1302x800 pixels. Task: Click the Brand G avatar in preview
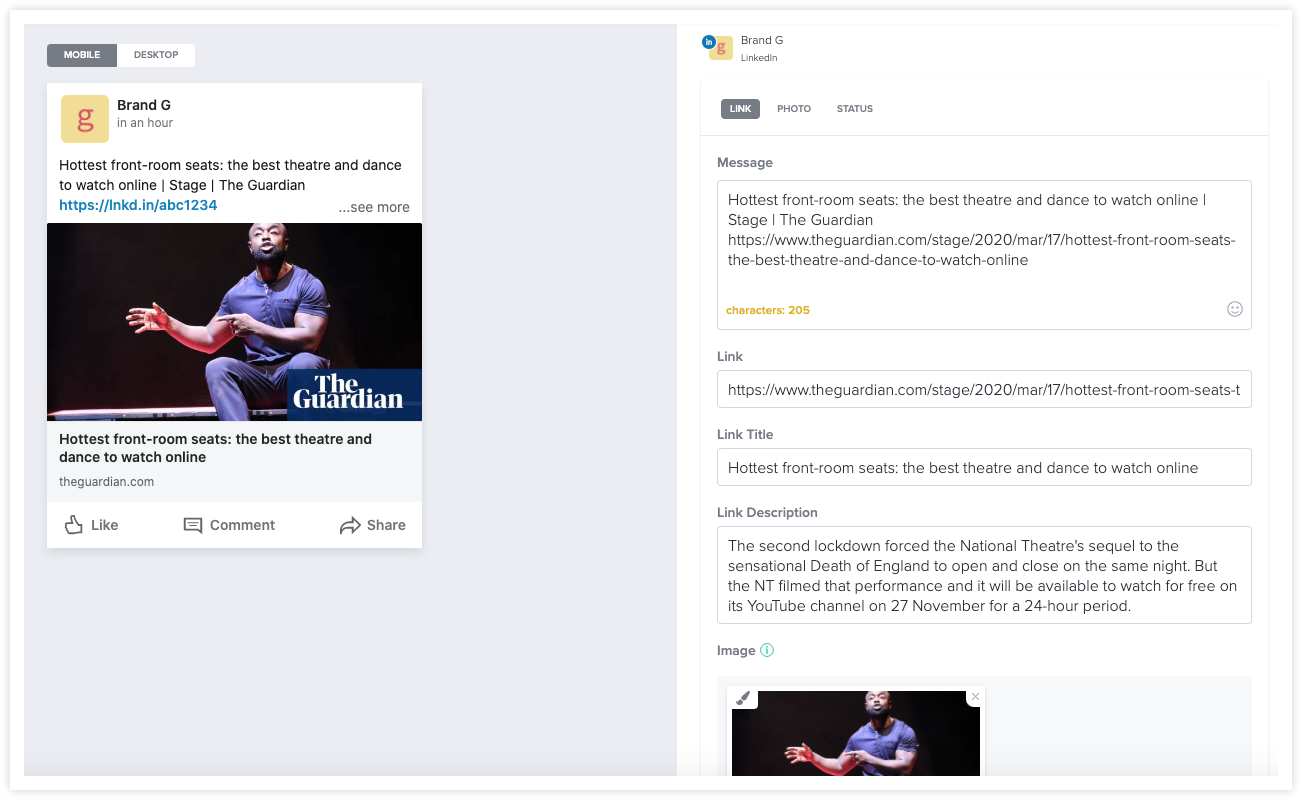point(85,119)
